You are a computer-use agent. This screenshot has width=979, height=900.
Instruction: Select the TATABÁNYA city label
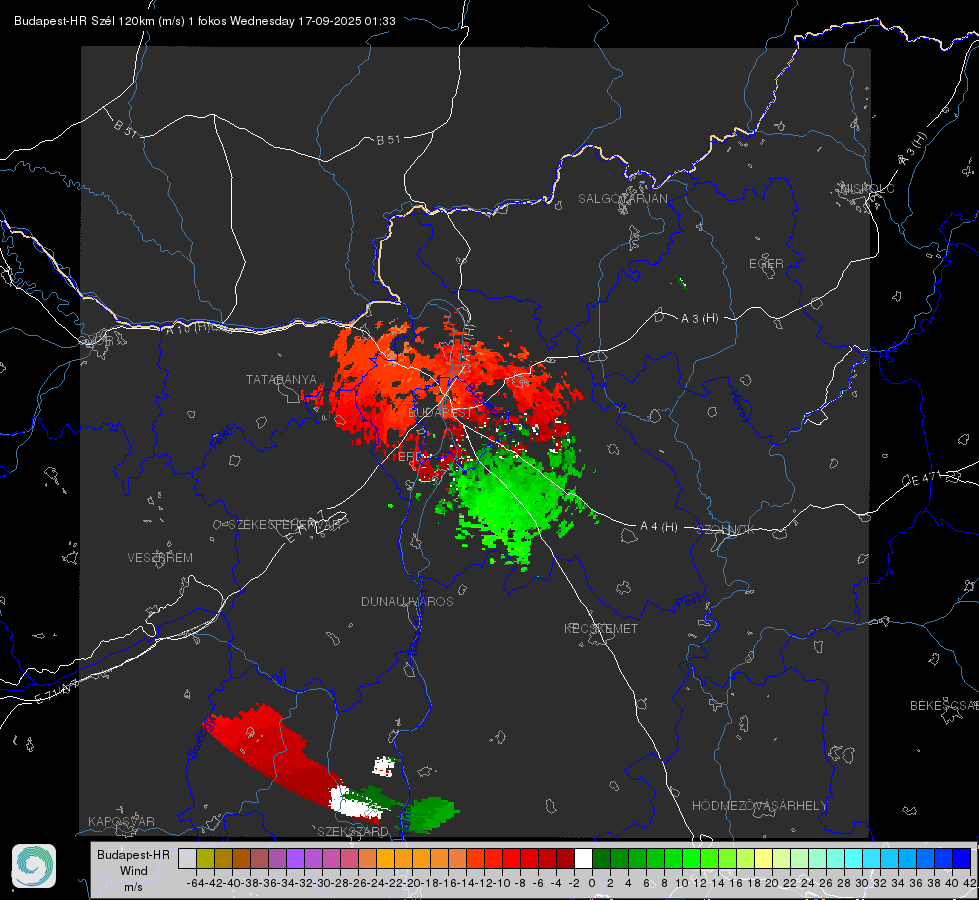coord(281,380)
